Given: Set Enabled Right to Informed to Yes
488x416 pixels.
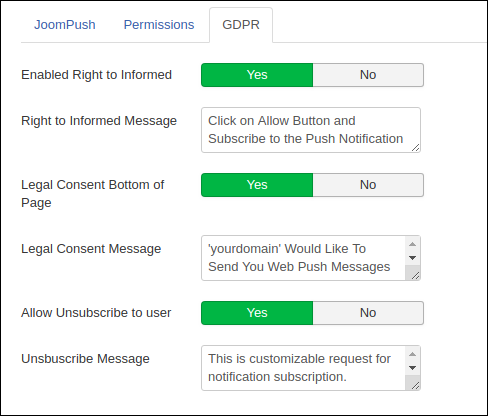Looking at the screenshot, I should [x=257, y=75].
